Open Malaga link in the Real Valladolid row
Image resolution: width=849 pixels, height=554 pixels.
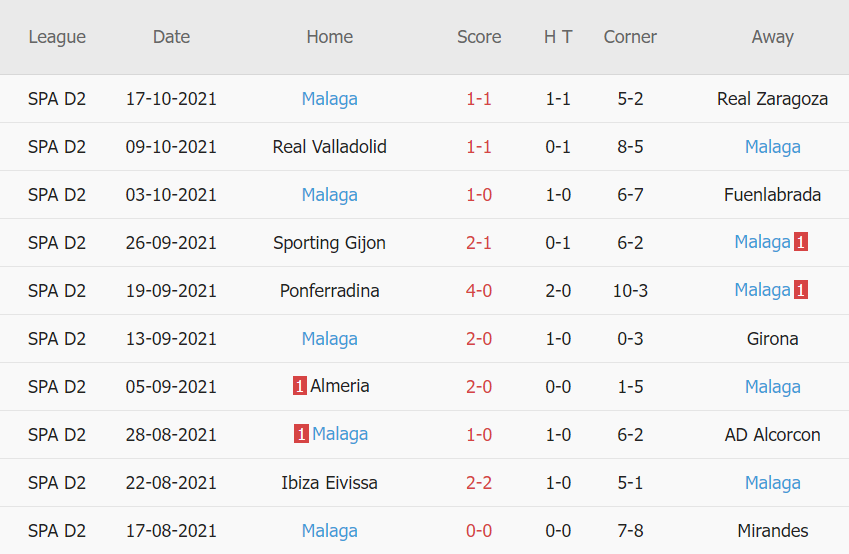point(772,147)
